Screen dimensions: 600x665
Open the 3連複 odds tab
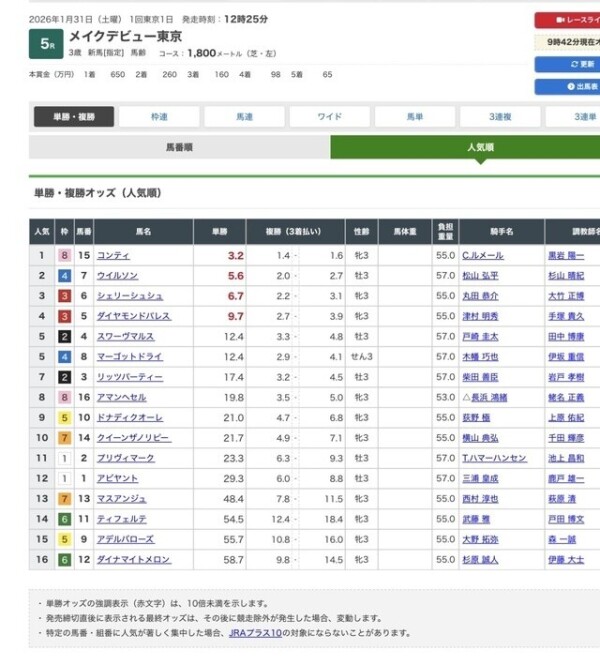tap(499, 117)
